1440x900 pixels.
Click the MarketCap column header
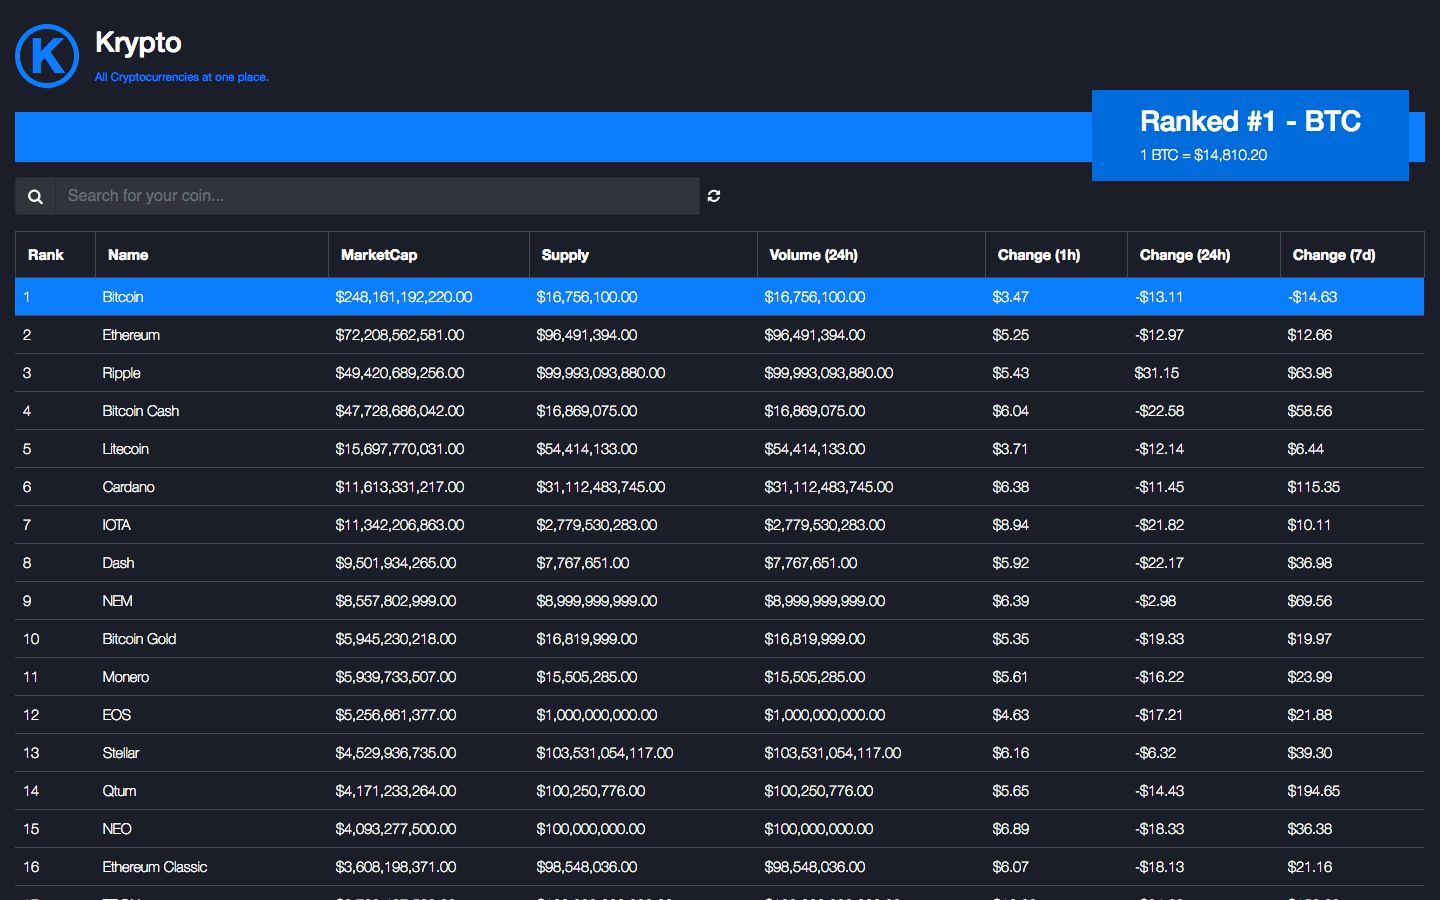pyautogui.click(x=379, y=255)
